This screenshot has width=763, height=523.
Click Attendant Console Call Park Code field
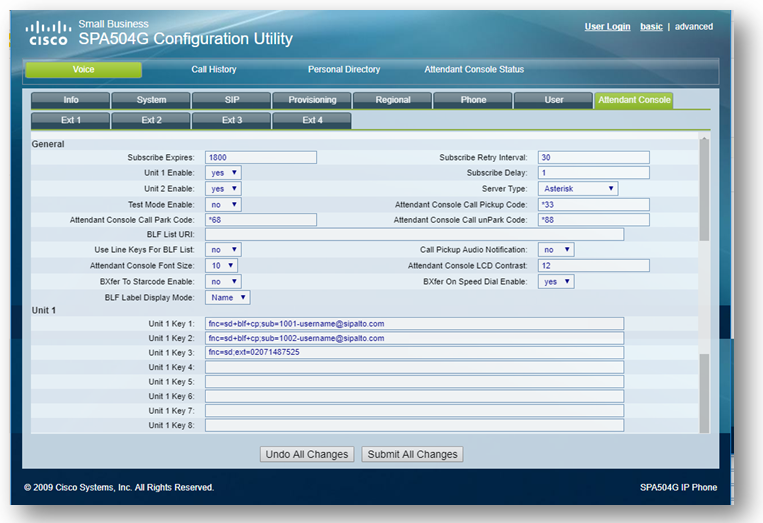[x=261, y=220]
